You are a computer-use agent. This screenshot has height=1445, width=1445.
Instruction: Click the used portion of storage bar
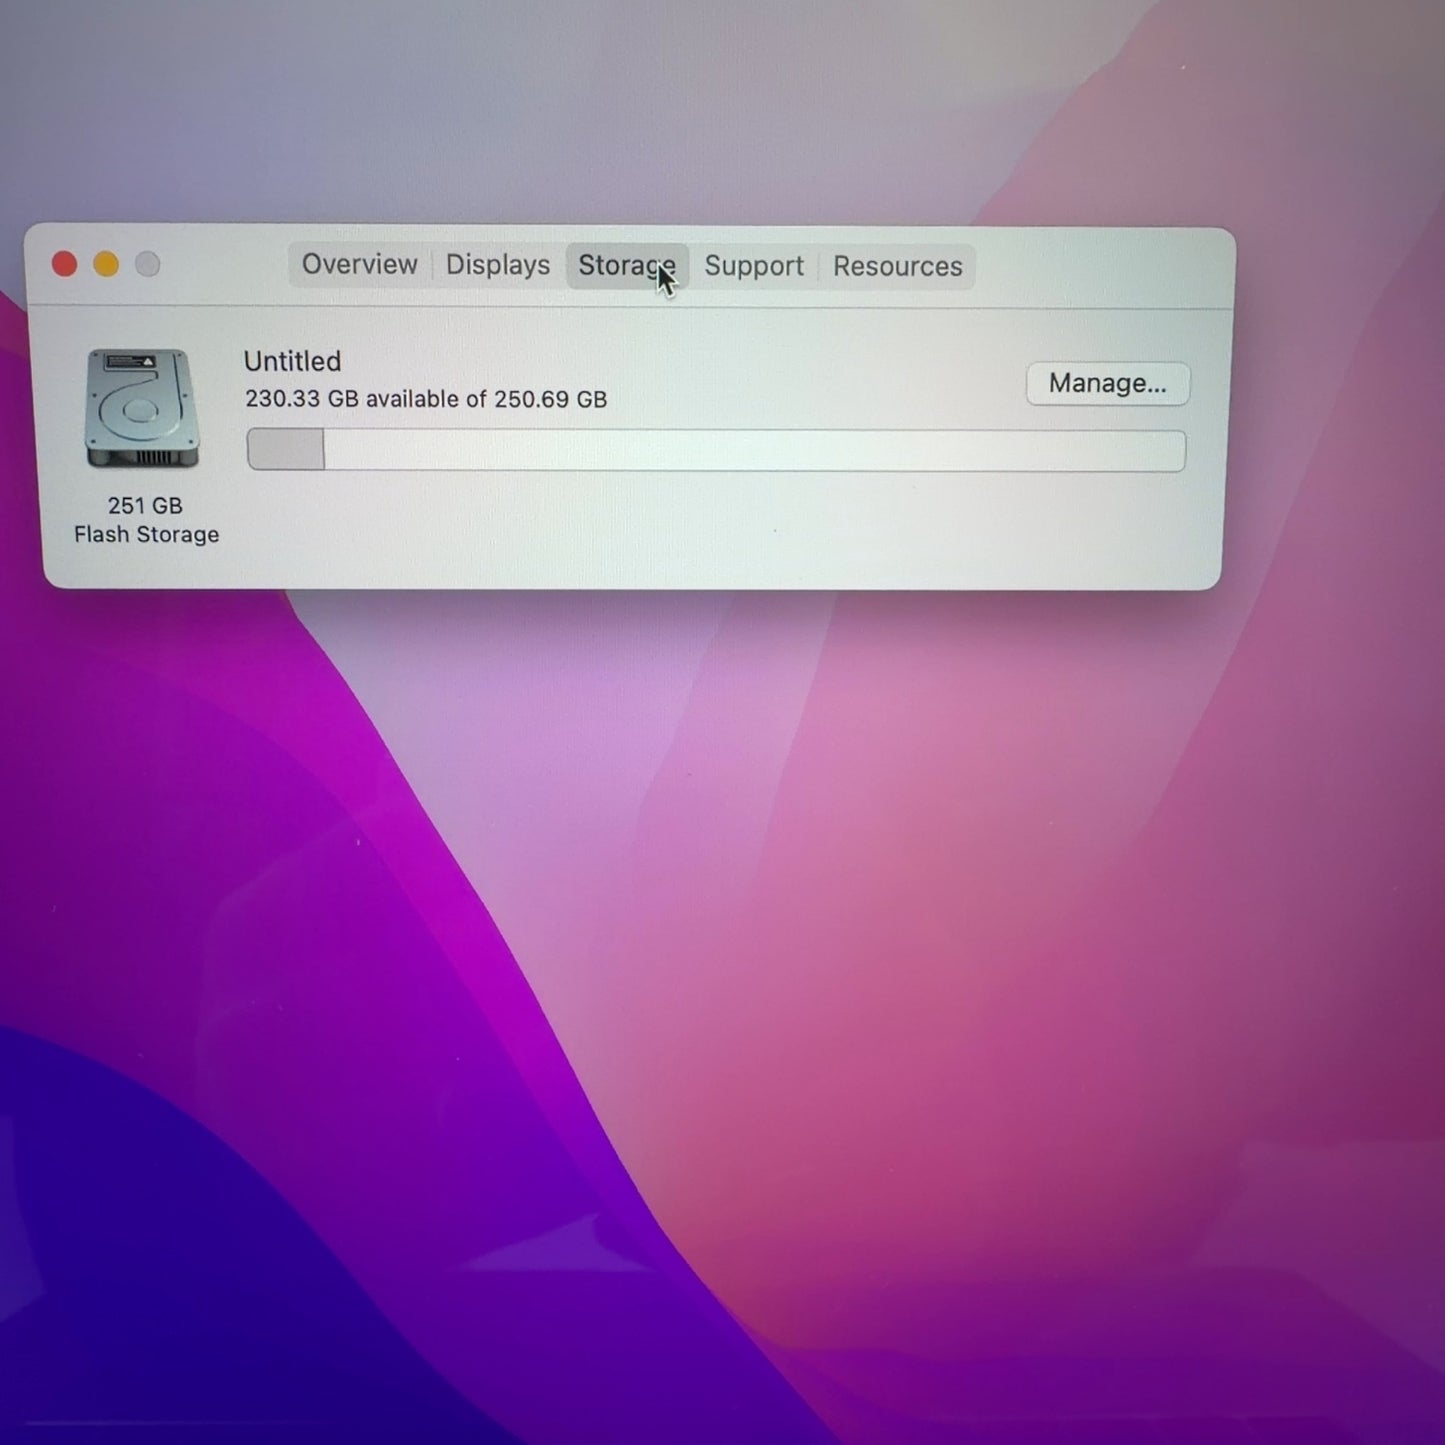(x=286, y=450)
